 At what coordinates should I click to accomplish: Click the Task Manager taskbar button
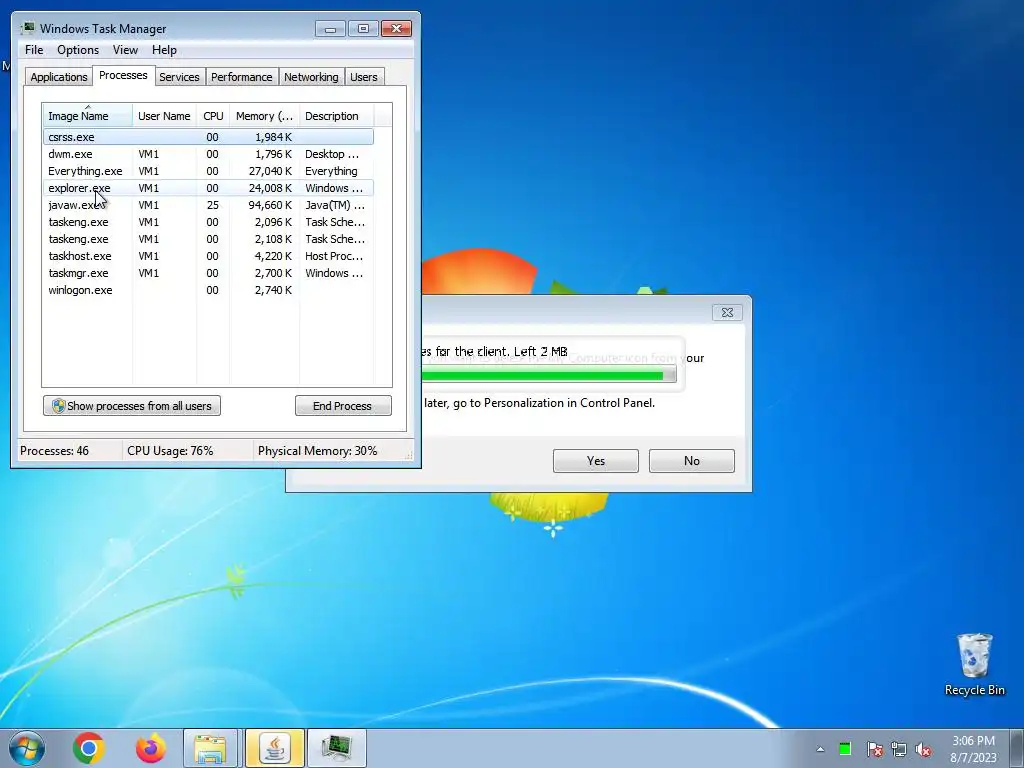pos(337,748)
